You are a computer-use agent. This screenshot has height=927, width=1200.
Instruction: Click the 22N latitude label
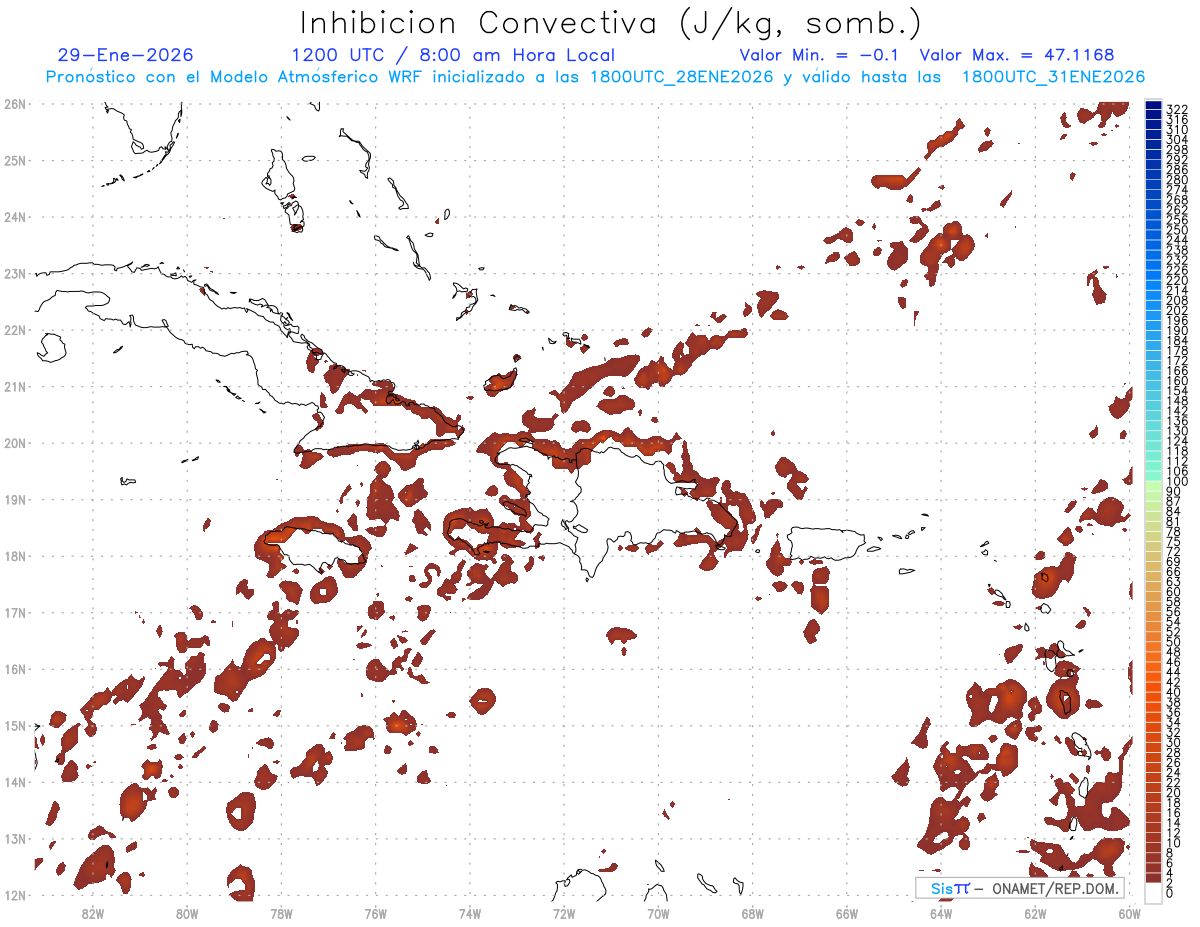coord(15,330)
